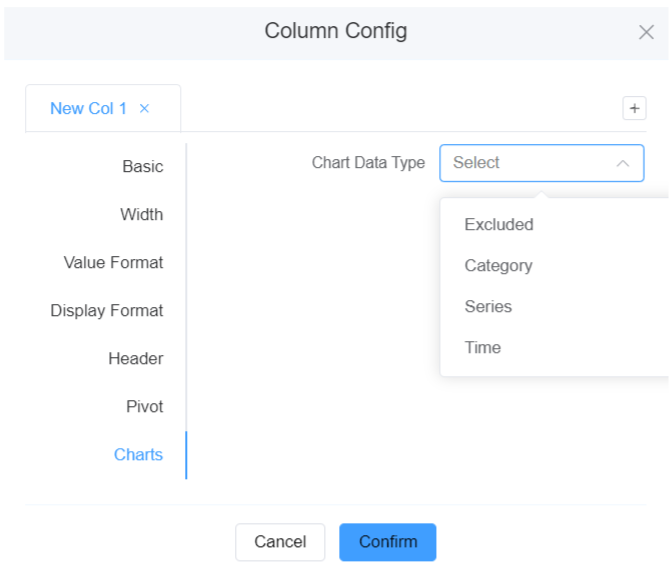
Task: Remove the New Col 1 tab
Action: [x=144, y=108]
